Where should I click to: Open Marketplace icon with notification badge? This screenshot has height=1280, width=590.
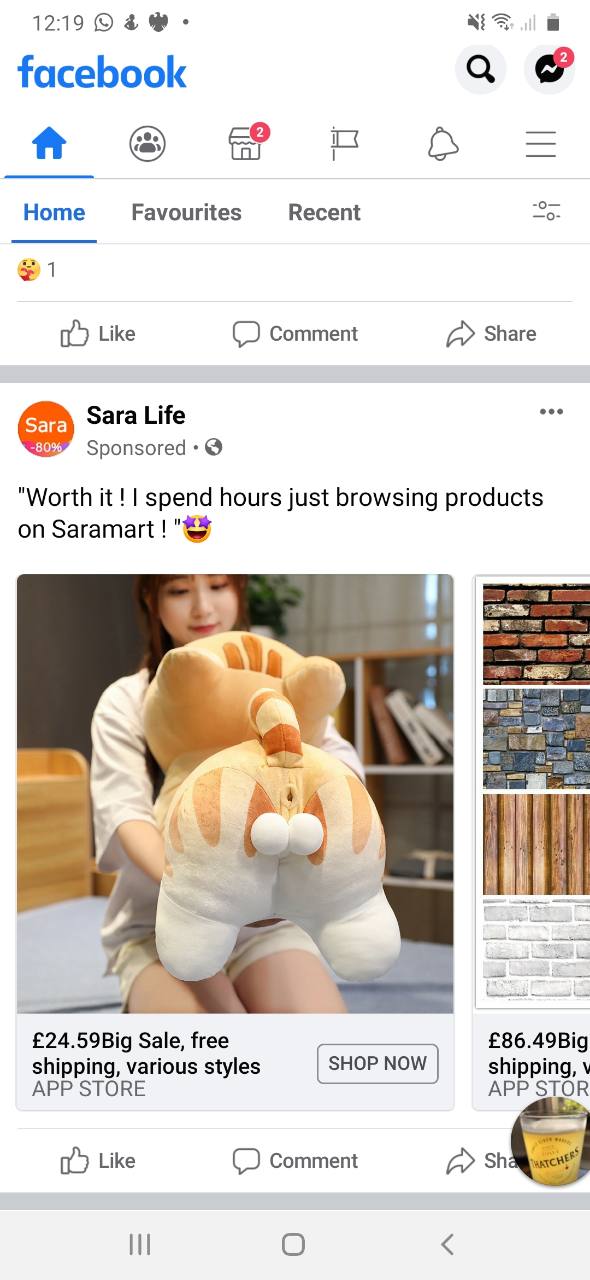[247, 143]
